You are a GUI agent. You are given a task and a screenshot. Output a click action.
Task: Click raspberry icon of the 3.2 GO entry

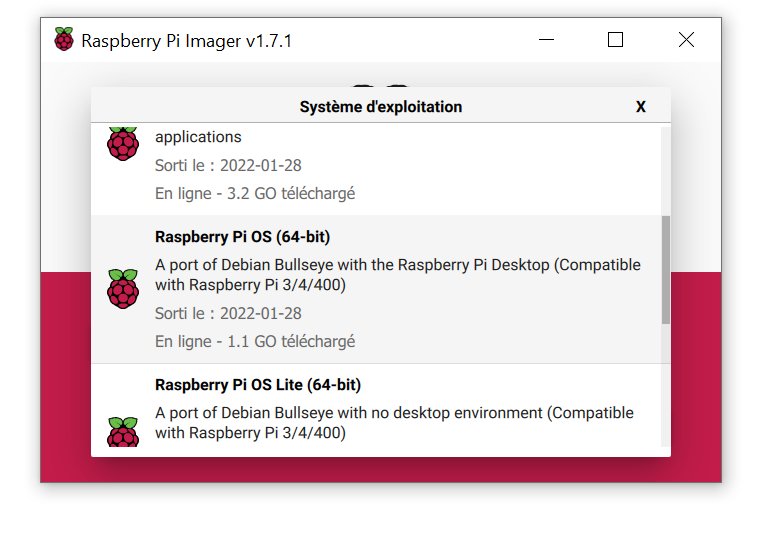(123, 144)
